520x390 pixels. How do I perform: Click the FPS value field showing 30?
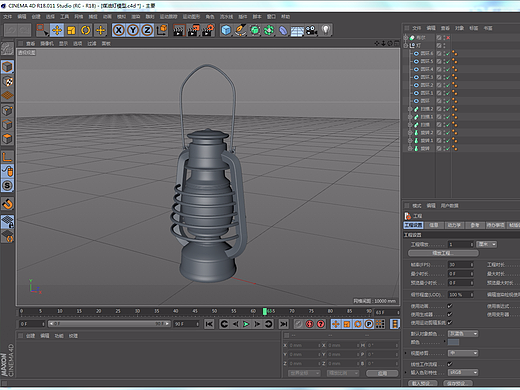coord(460,265)
